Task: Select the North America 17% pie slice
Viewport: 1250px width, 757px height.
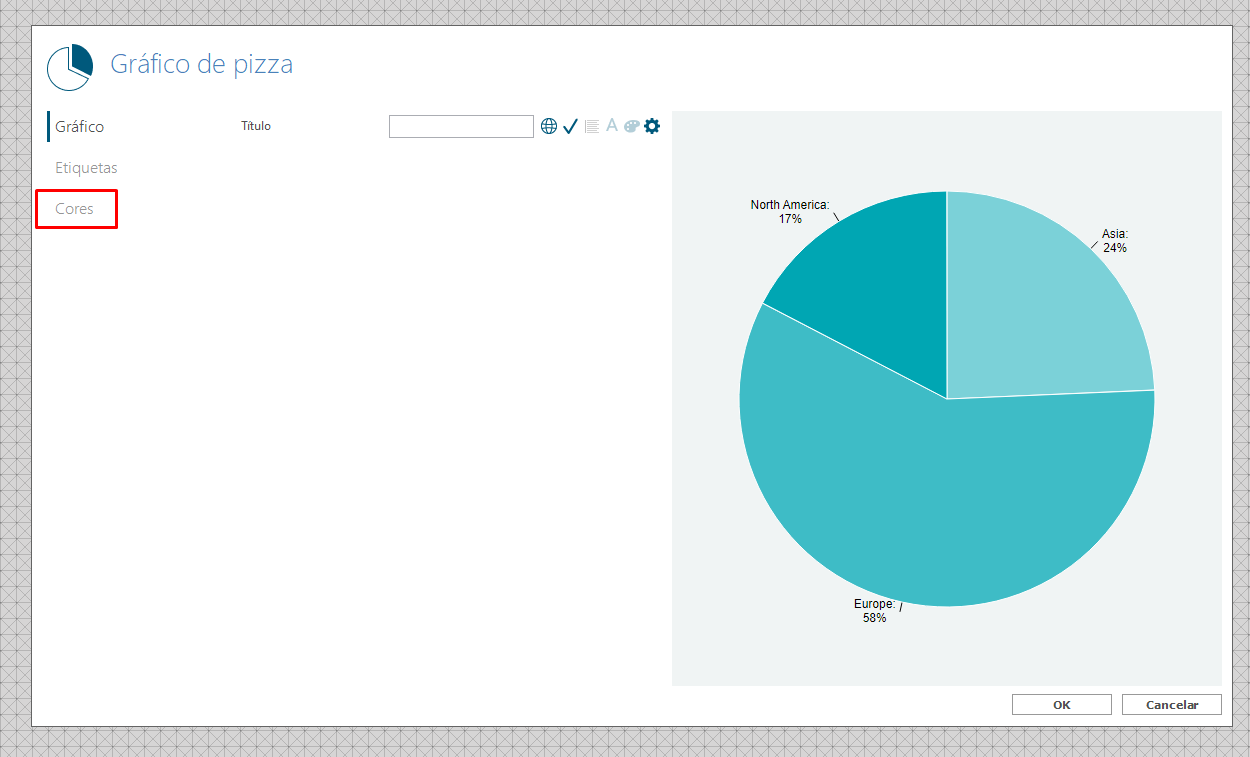Action: pos(880,280)
